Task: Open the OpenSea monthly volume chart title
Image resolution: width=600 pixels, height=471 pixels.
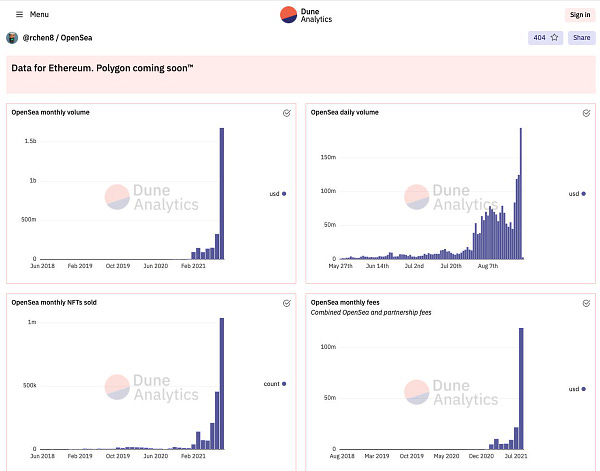Action: pyautogui.click(x=51, y=112)
